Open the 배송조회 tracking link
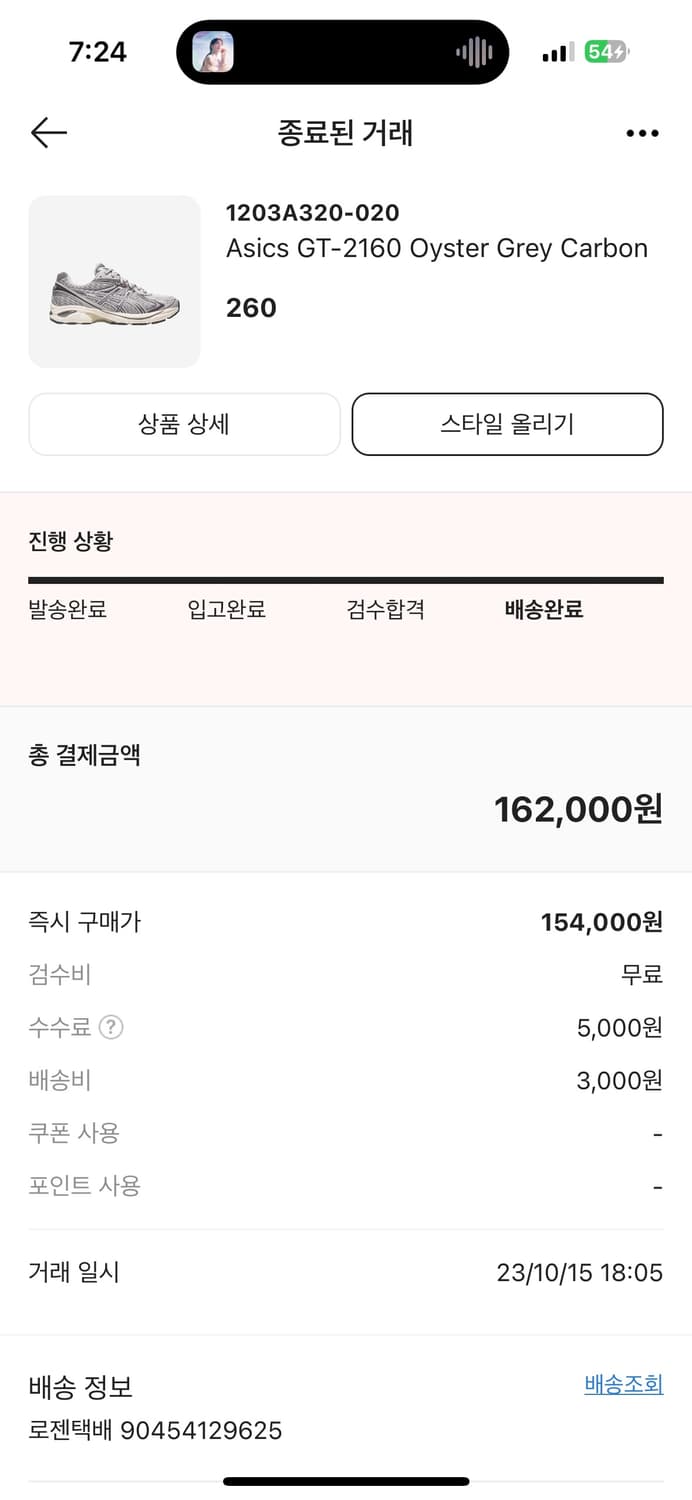This screenshot has height=1500, width=692. click(x=623, y=1384)
